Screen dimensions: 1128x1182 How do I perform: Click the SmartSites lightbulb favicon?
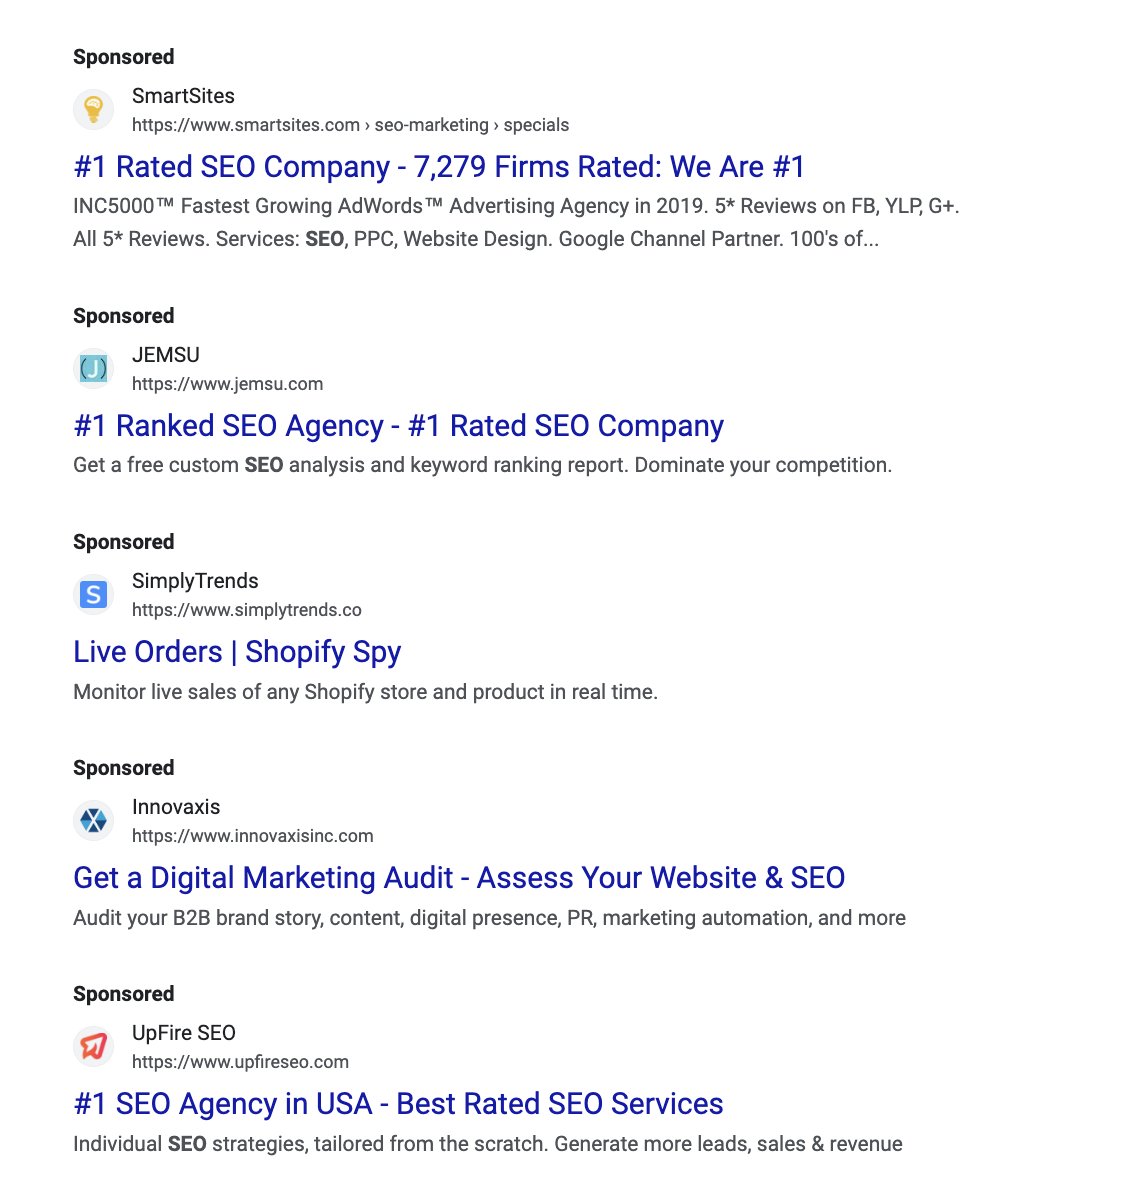point(93,109)
